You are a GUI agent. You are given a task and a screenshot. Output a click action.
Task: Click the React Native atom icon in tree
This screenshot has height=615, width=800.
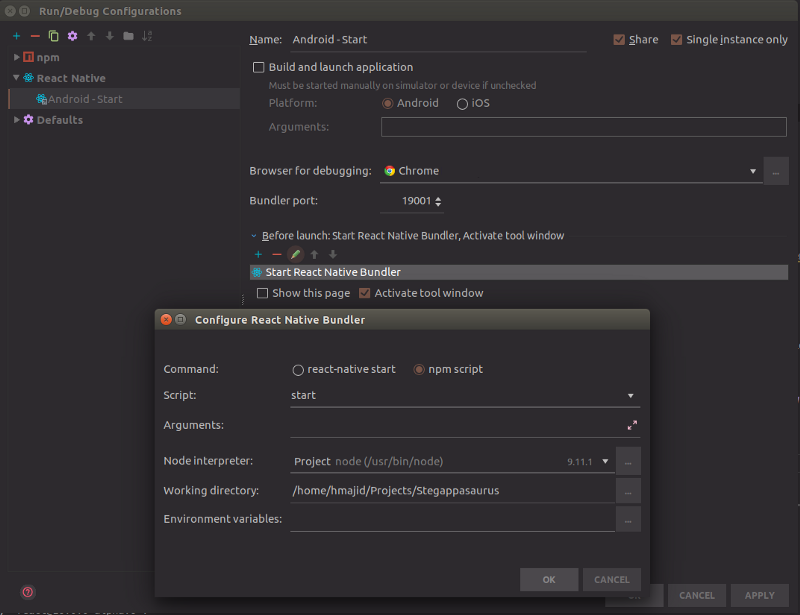[29, 78]
